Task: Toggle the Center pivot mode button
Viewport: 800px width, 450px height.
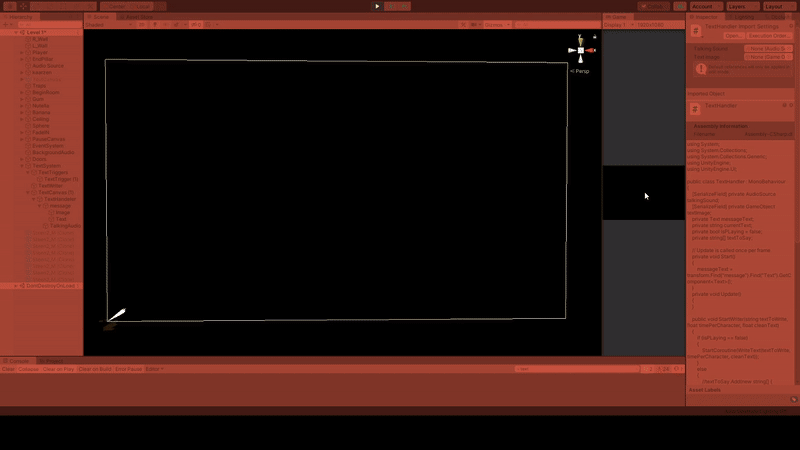Action: point(116,6)
